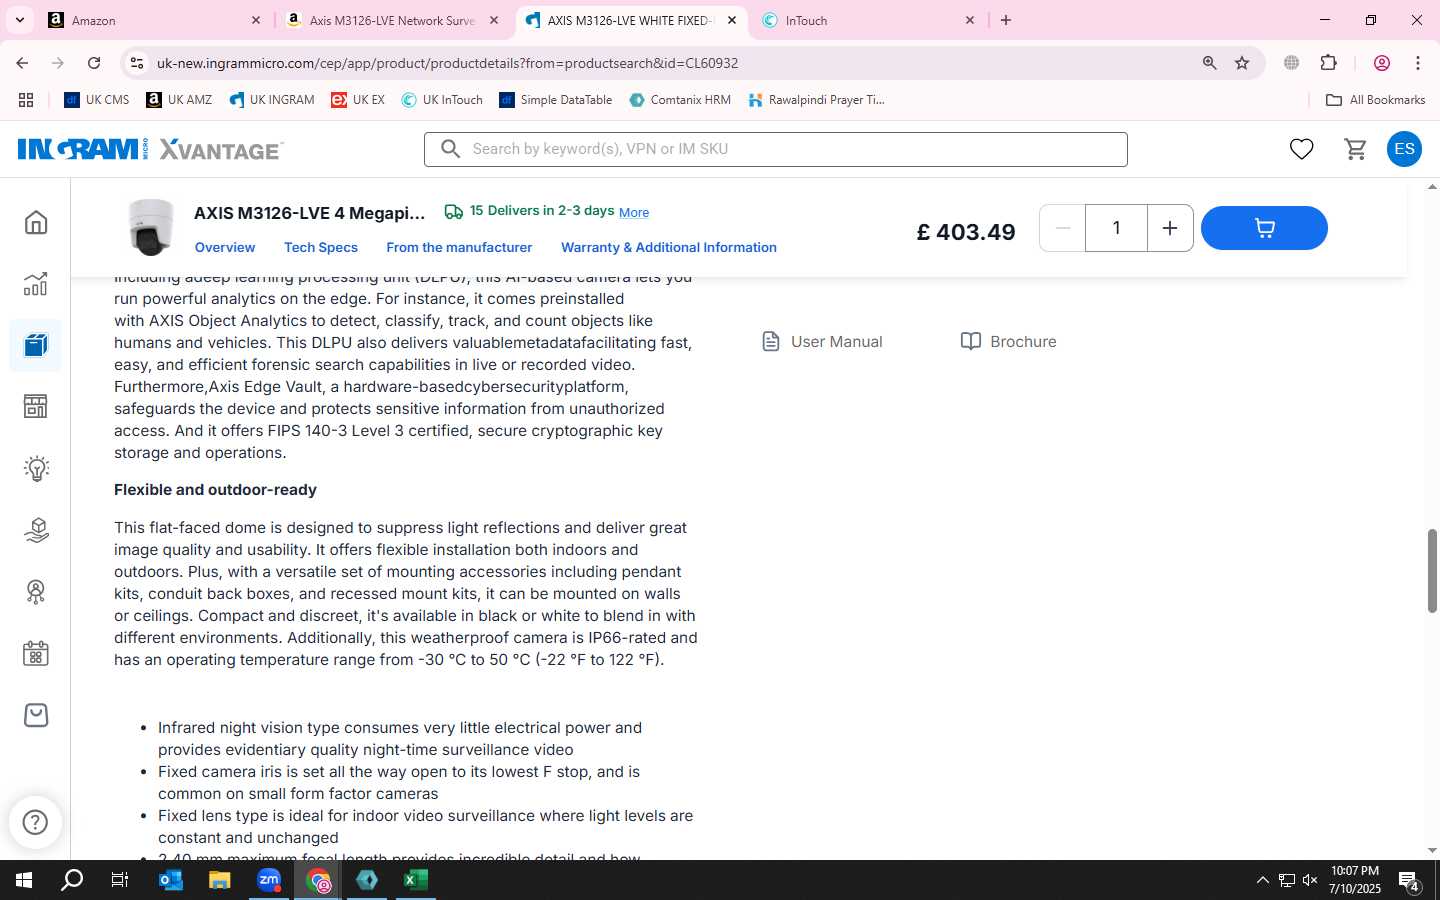Go to the Overview section tab
Viewport: 1440px width, 900px height.
(225, 247)
